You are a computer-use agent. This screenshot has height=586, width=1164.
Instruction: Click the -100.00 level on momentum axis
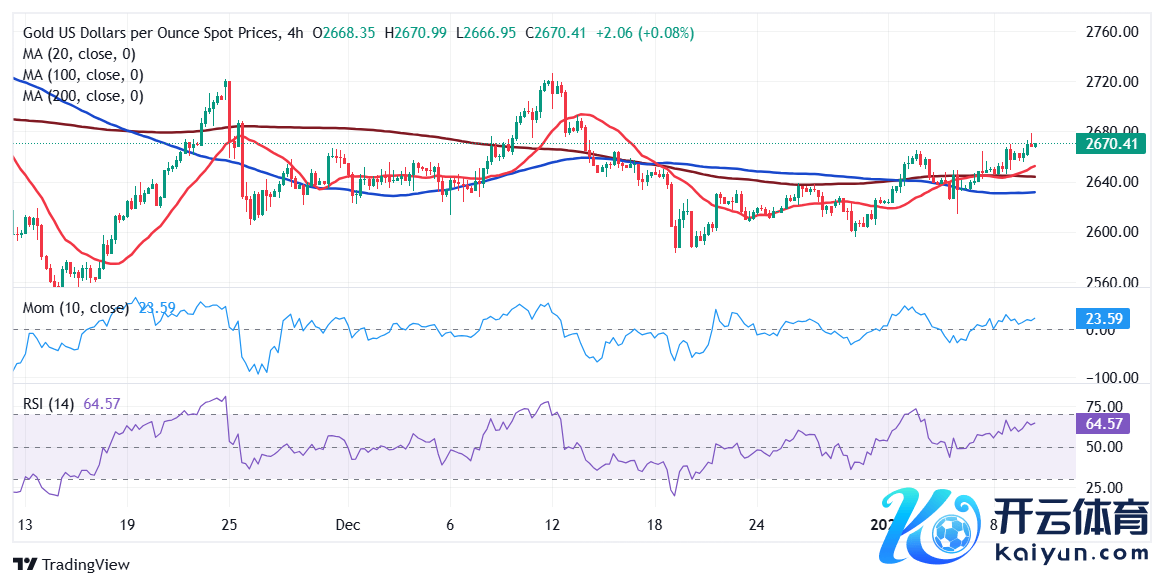(x=1108, y=378)
